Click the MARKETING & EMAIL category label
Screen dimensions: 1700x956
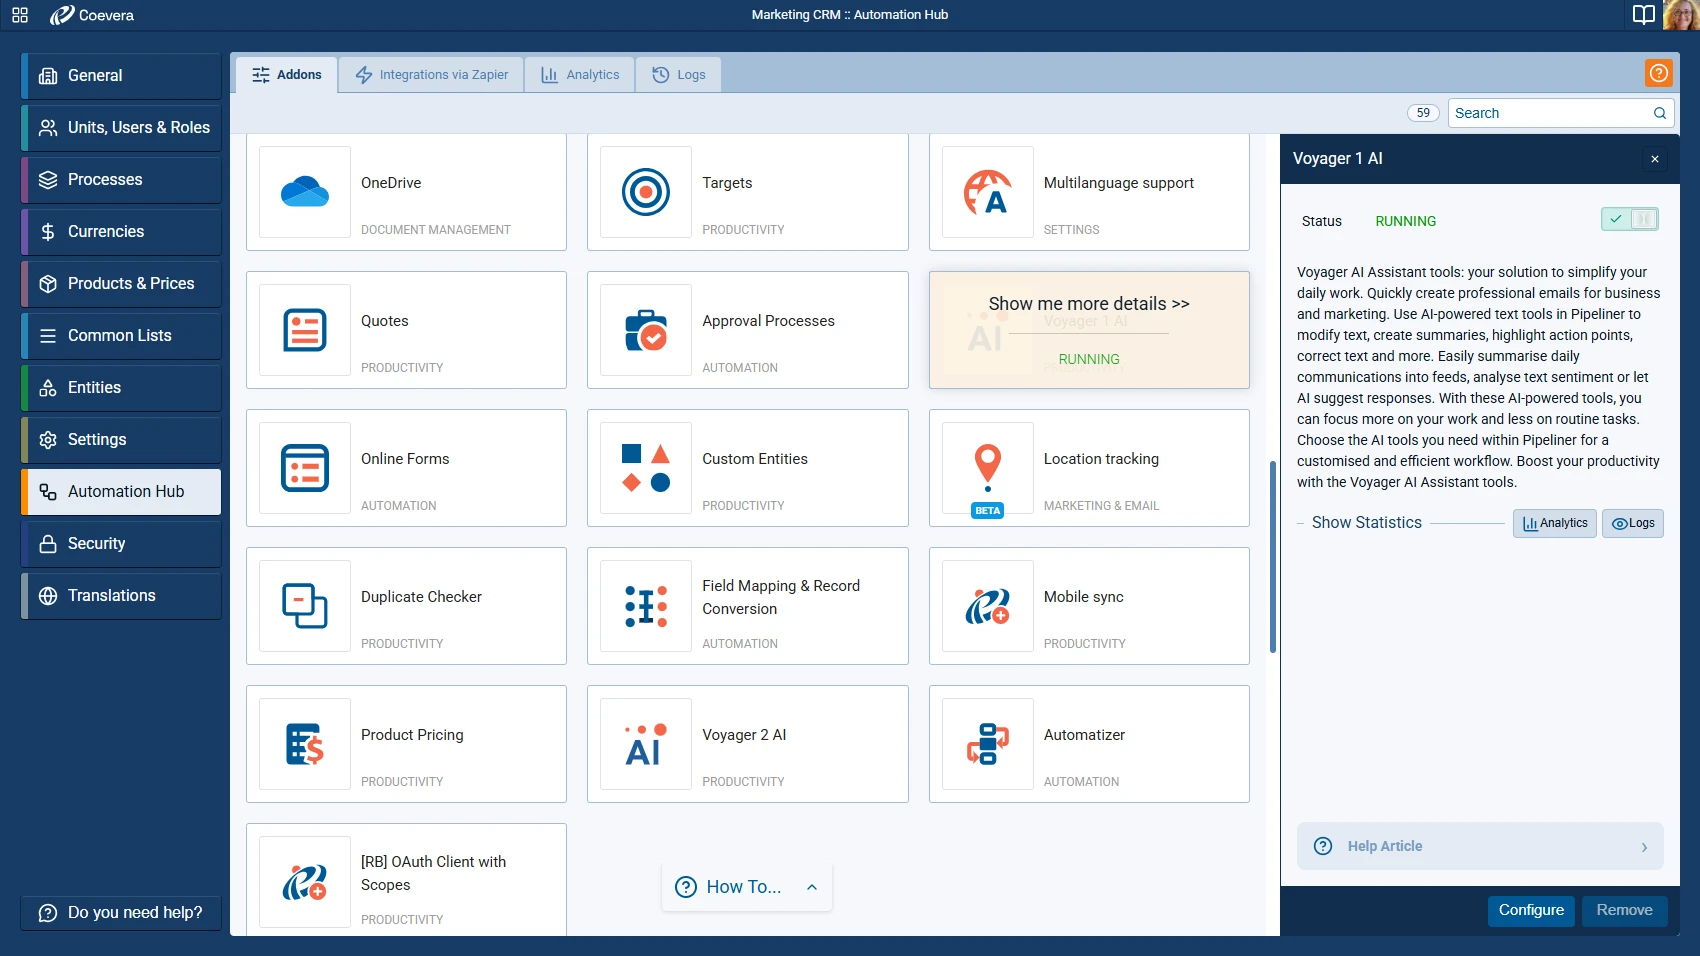[x=1101, y=506]
